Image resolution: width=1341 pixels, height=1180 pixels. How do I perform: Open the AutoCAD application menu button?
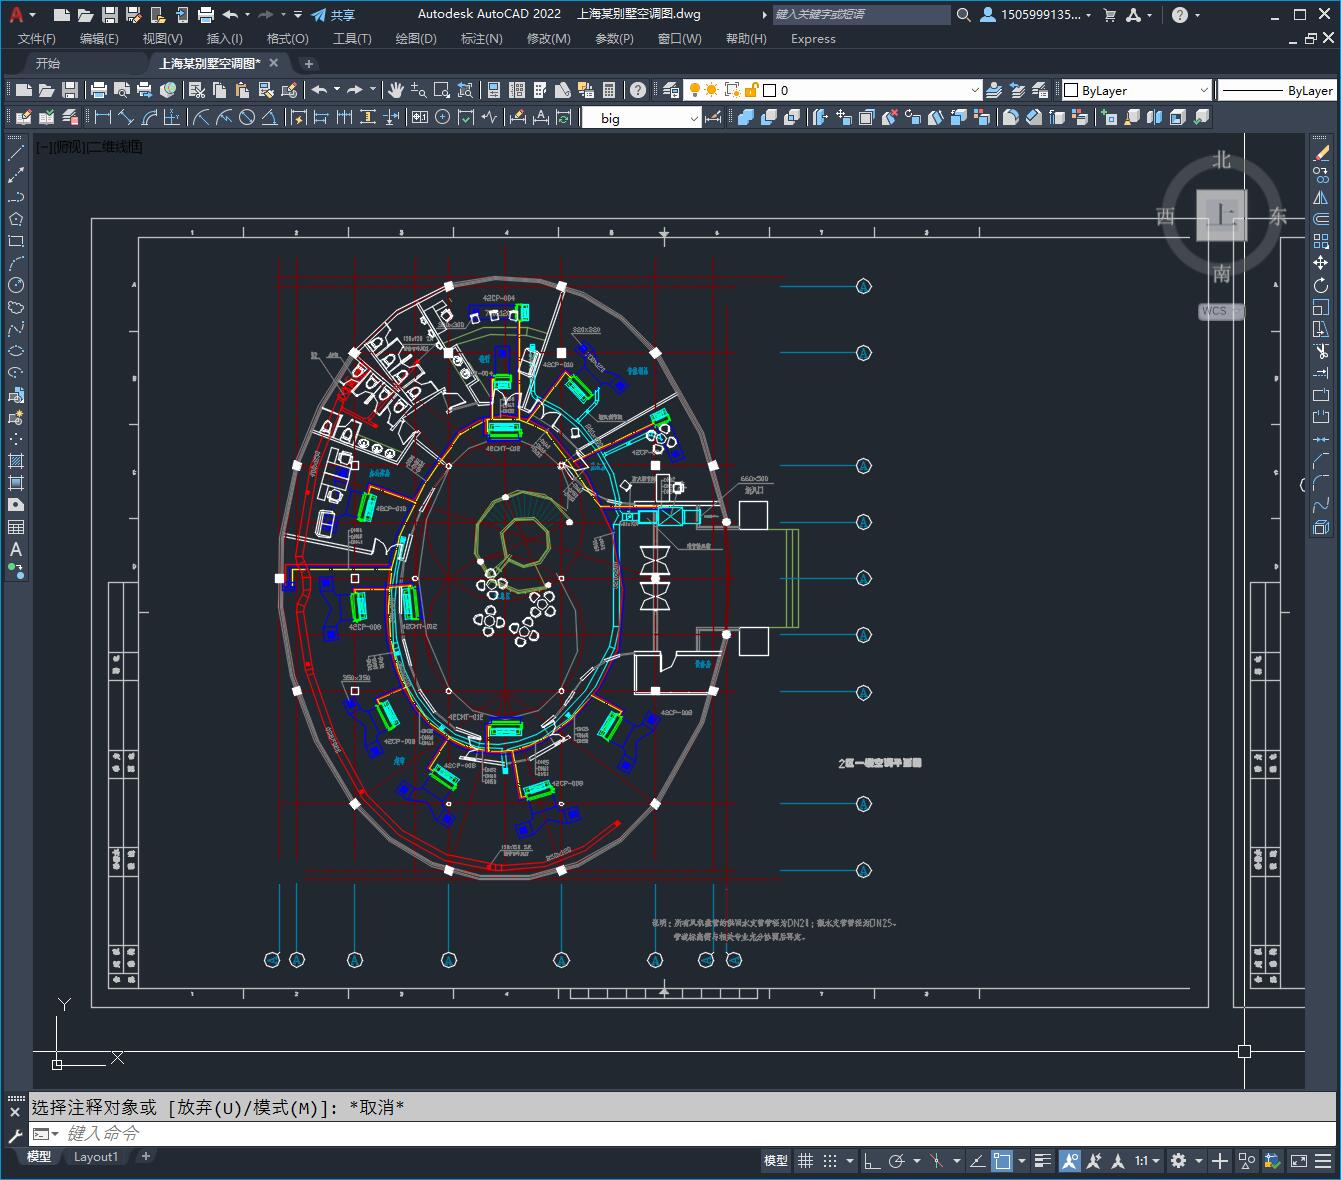(x=20, y=14)
